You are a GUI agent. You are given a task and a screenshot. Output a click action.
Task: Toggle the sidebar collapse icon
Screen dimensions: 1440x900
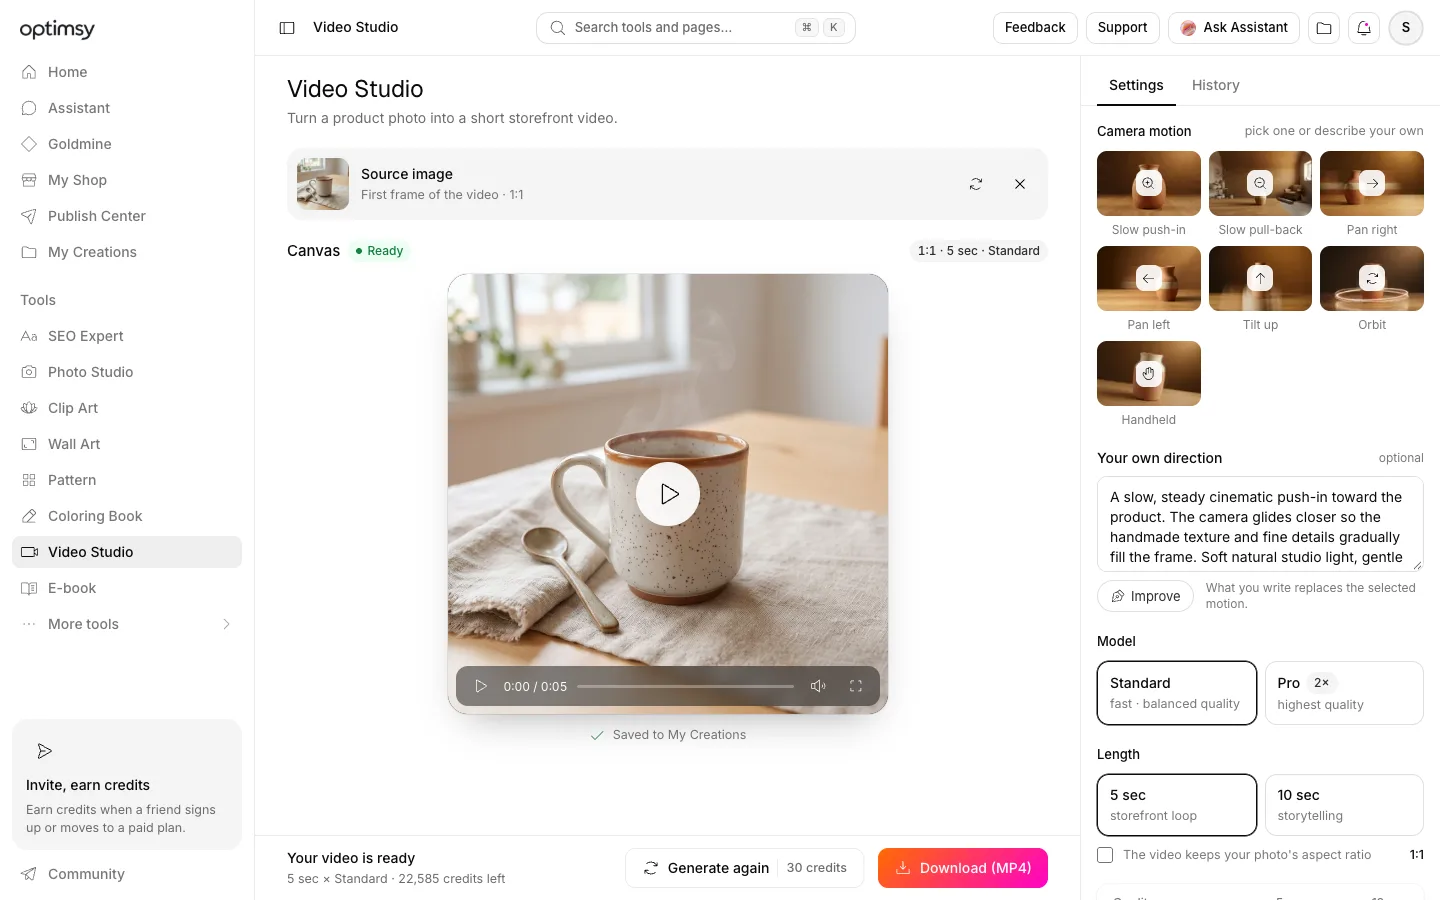pos(287,28)
